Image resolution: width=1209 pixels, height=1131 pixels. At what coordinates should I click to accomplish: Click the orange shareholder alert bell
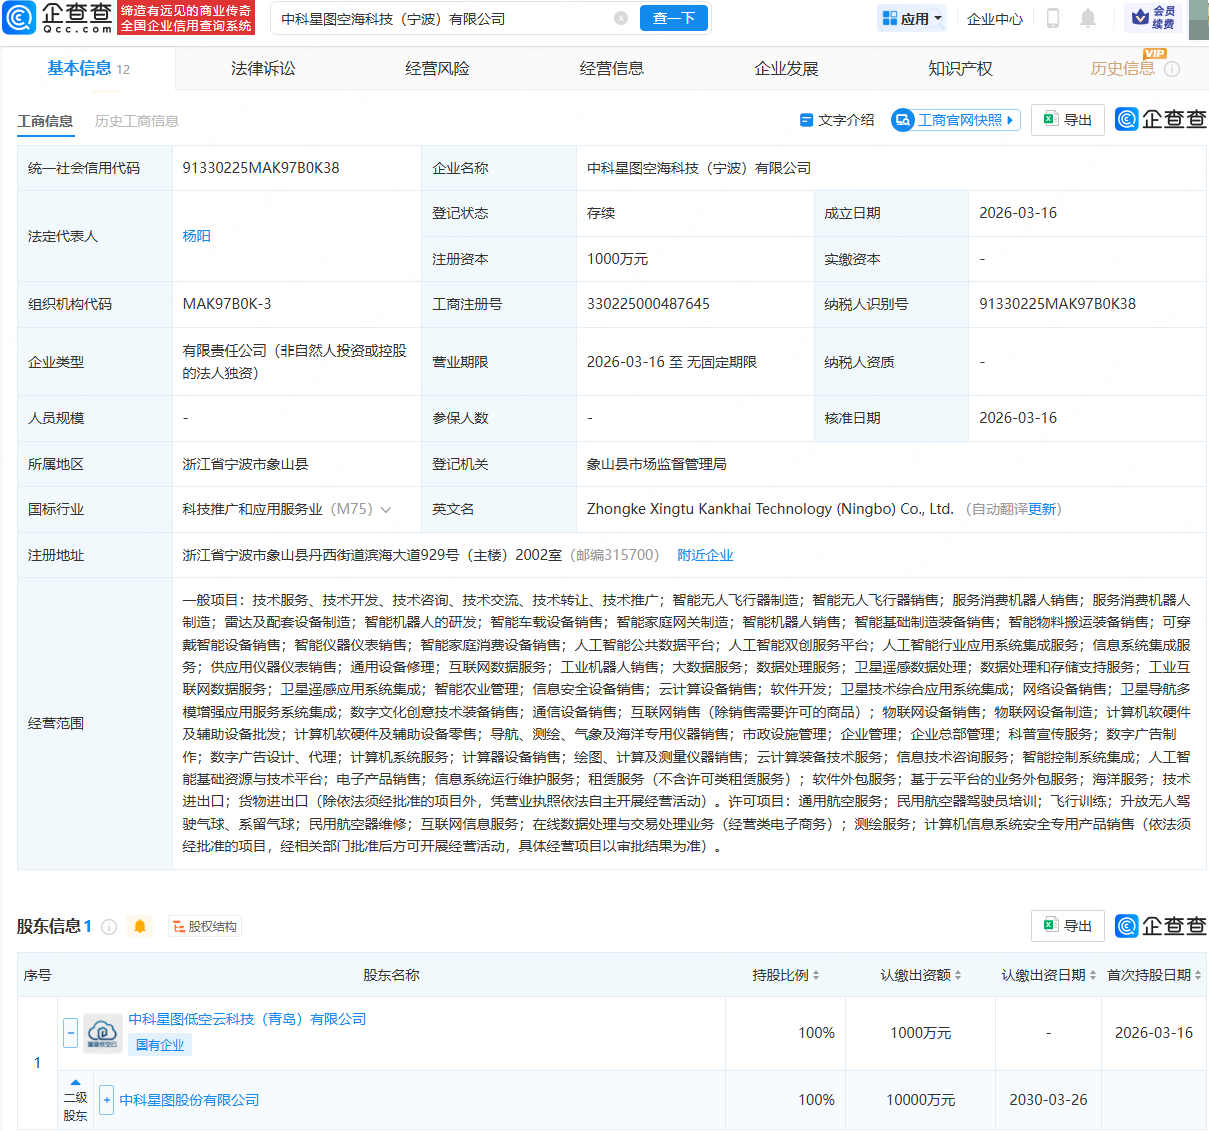click(140, 927)
